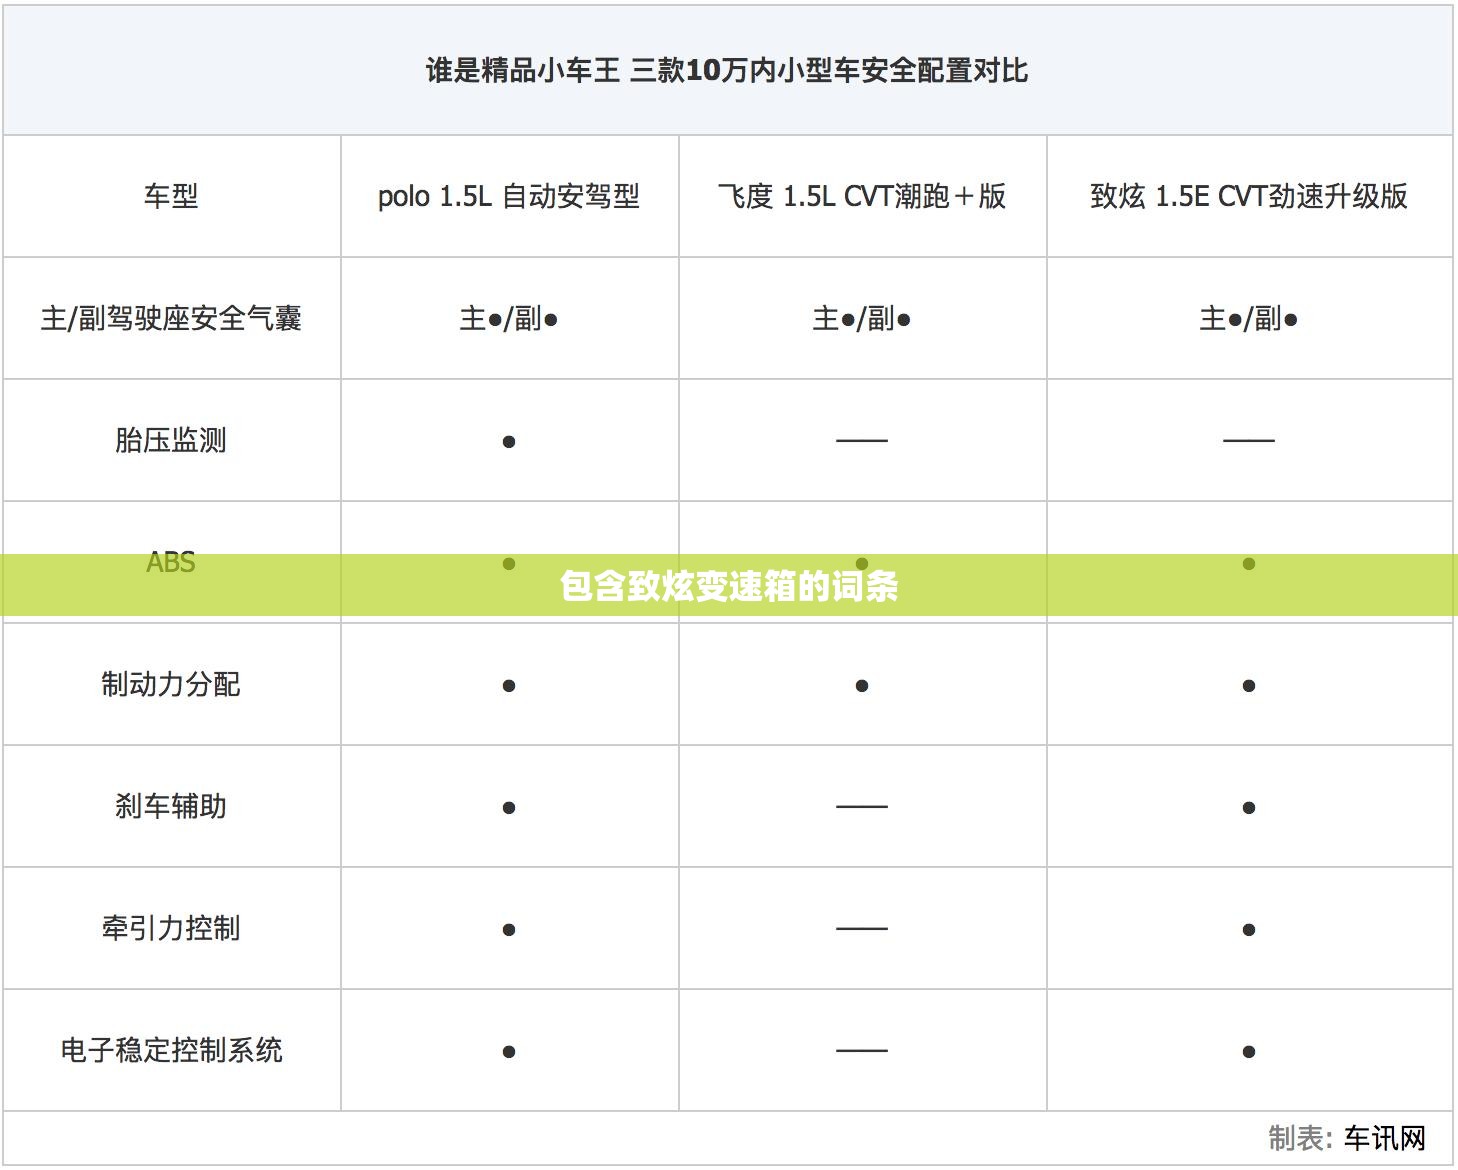Click the 飞度 dash in 电子稳定控制系统 row
This screenshot has width=1458, height=1170.
862,1050
